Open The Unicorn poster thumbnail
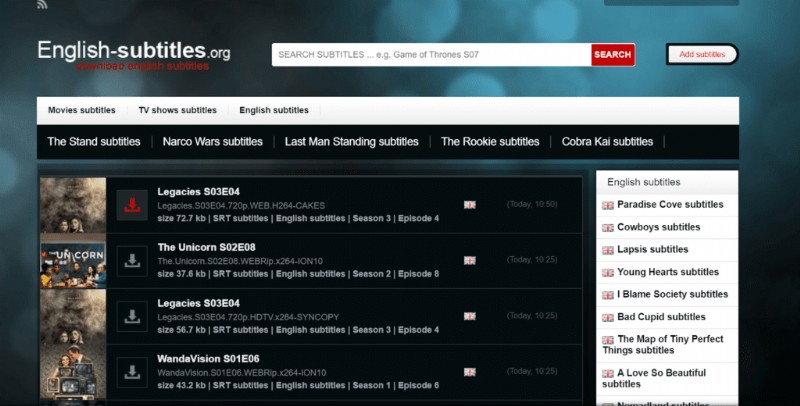This screenshot has width=800, height=406. point(73,261)
